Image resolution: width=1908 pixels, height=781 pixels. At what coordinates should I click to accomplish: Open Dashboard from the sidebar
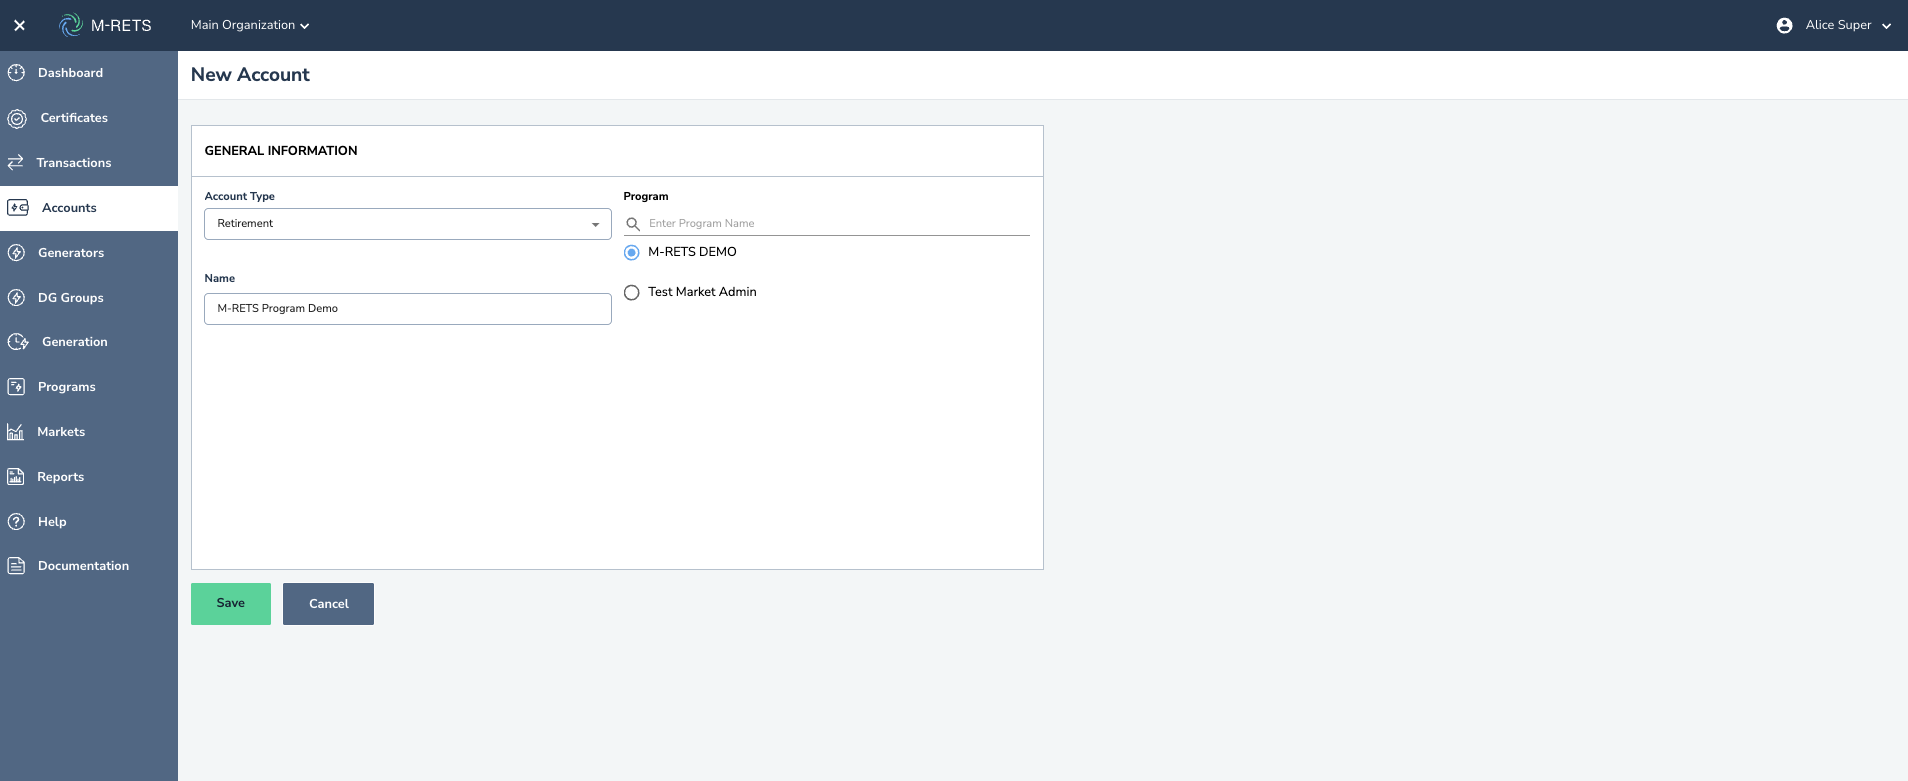(89, 73)
